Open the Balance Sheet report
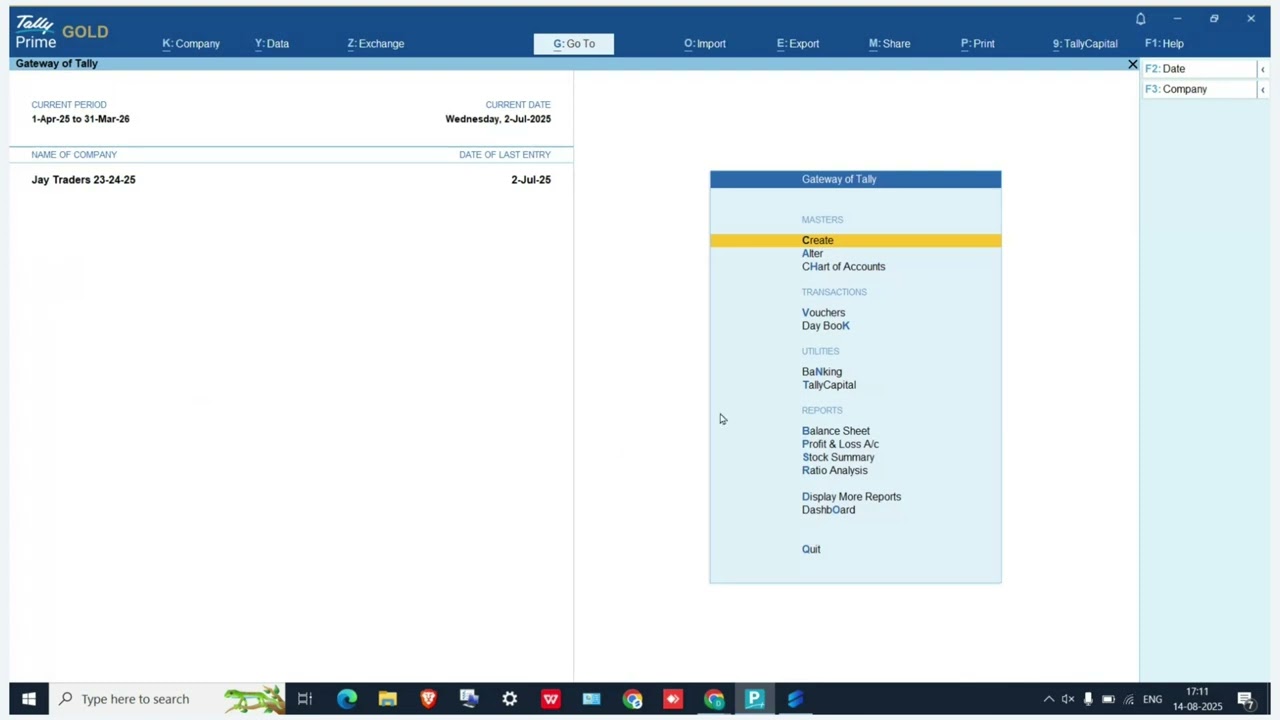This screenshot has width=1280, height=720. point(835,431)
